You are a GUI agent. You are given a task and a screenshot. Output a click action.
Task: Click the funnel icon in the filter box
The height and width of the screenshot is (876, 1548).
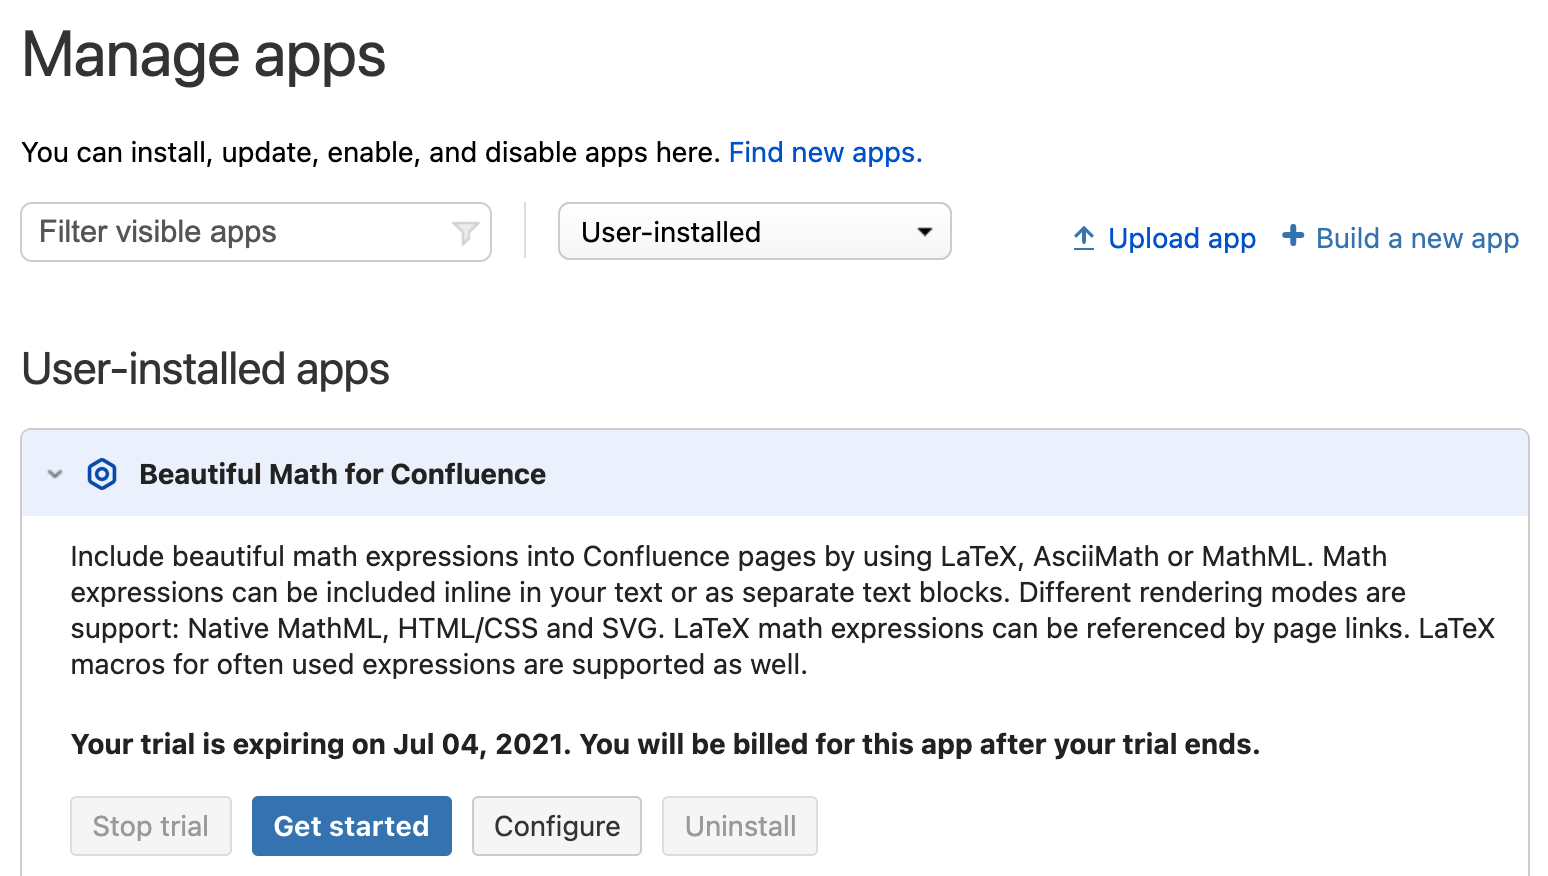point(465,233)
